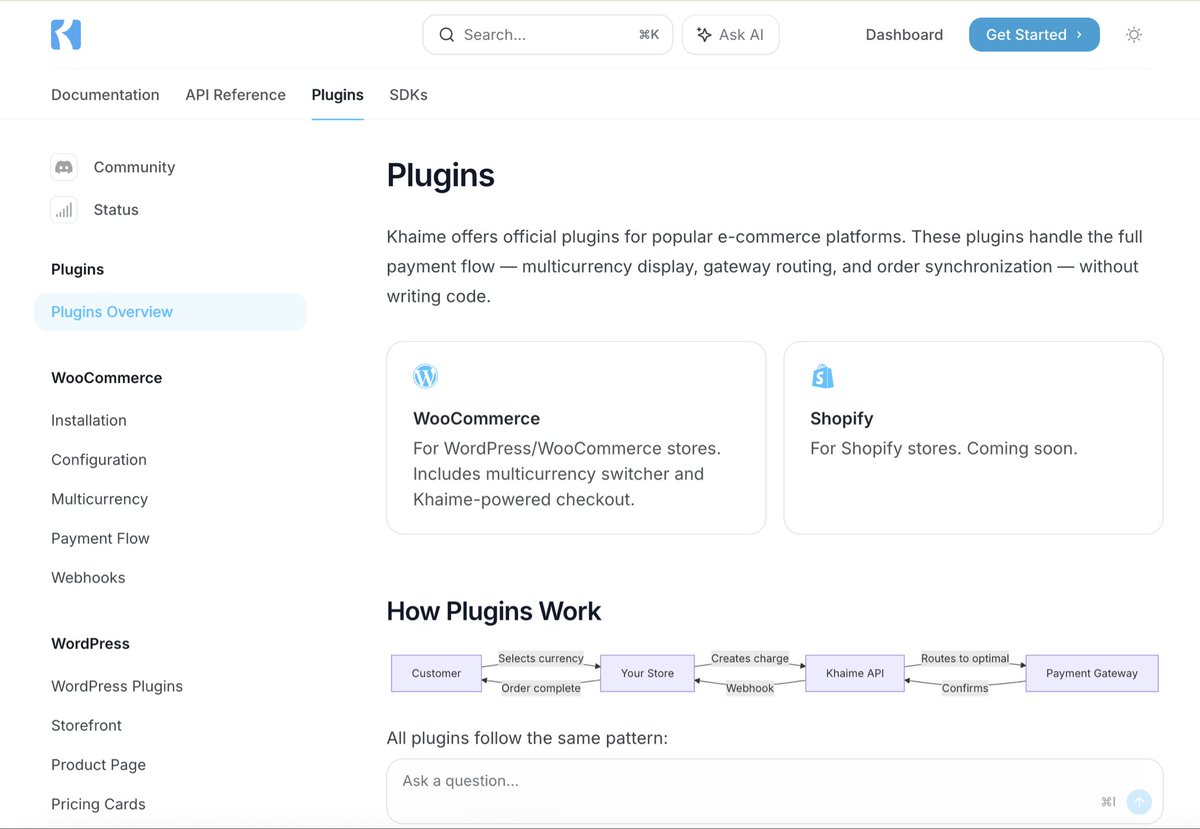1200x829 pixels.
Task: Open the Payment Flow sidebar item
Action: tap(100, 538)
